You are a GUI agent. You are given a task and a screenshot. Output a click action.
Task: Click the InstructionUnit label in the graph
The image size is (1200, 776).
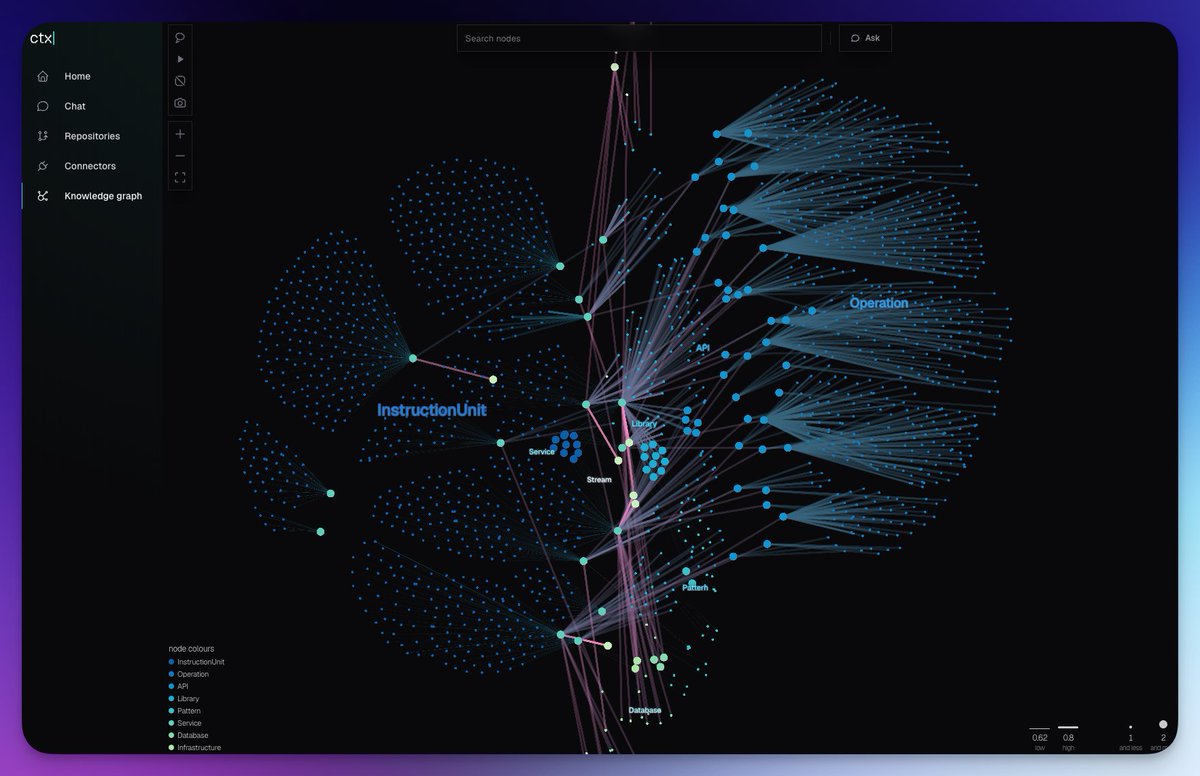coord(431,410)
